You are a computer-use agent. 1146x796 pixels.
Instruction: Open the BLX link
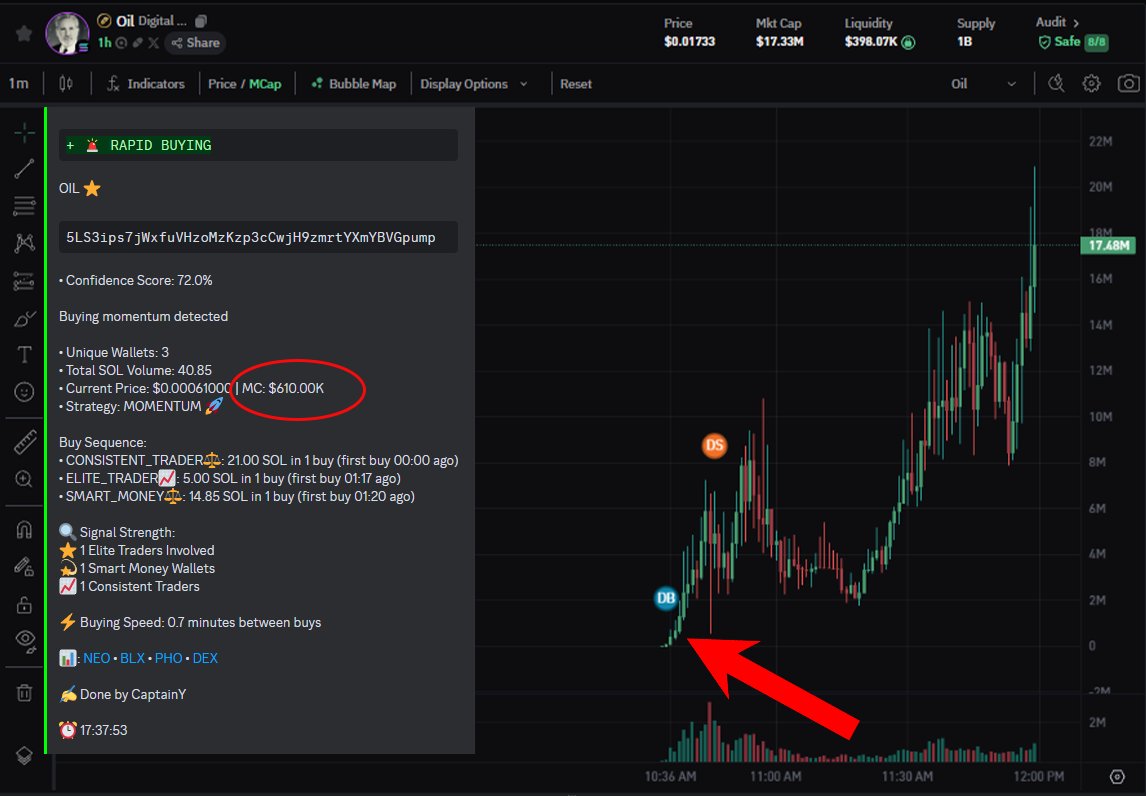132,659
